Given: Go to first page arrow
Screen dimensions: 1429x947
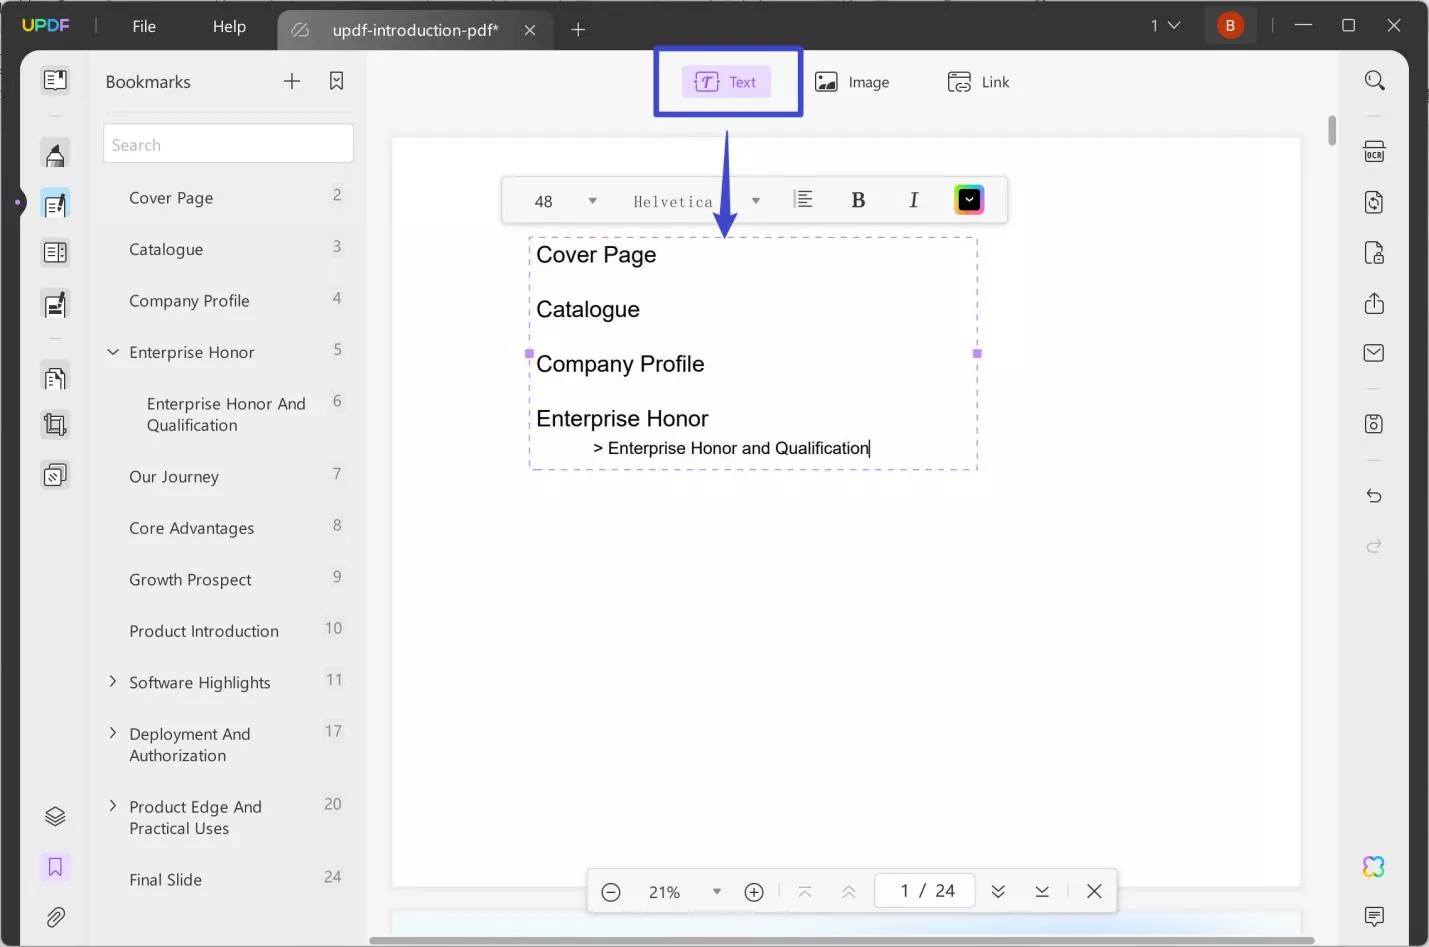Looking at the screenshot, I should pyautogui.click(x=805, y=892).
